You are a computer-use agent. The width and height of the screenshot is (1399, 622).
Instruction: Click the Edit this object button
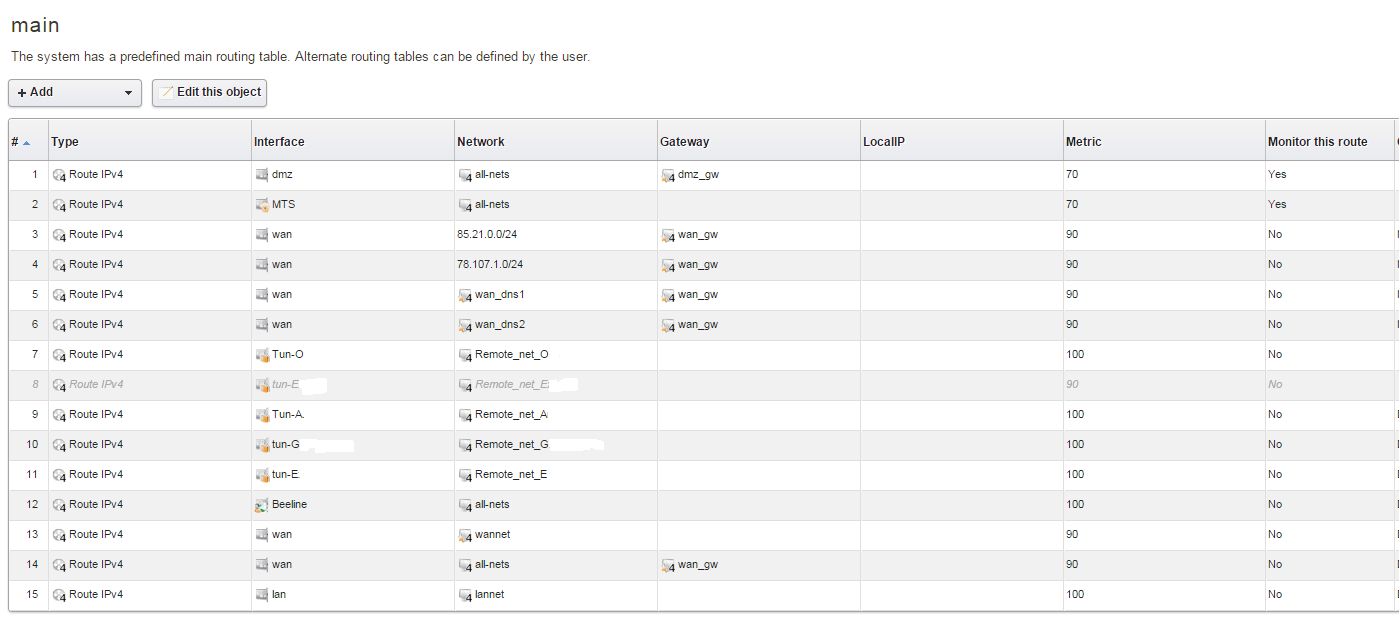[x=210, y=92]
